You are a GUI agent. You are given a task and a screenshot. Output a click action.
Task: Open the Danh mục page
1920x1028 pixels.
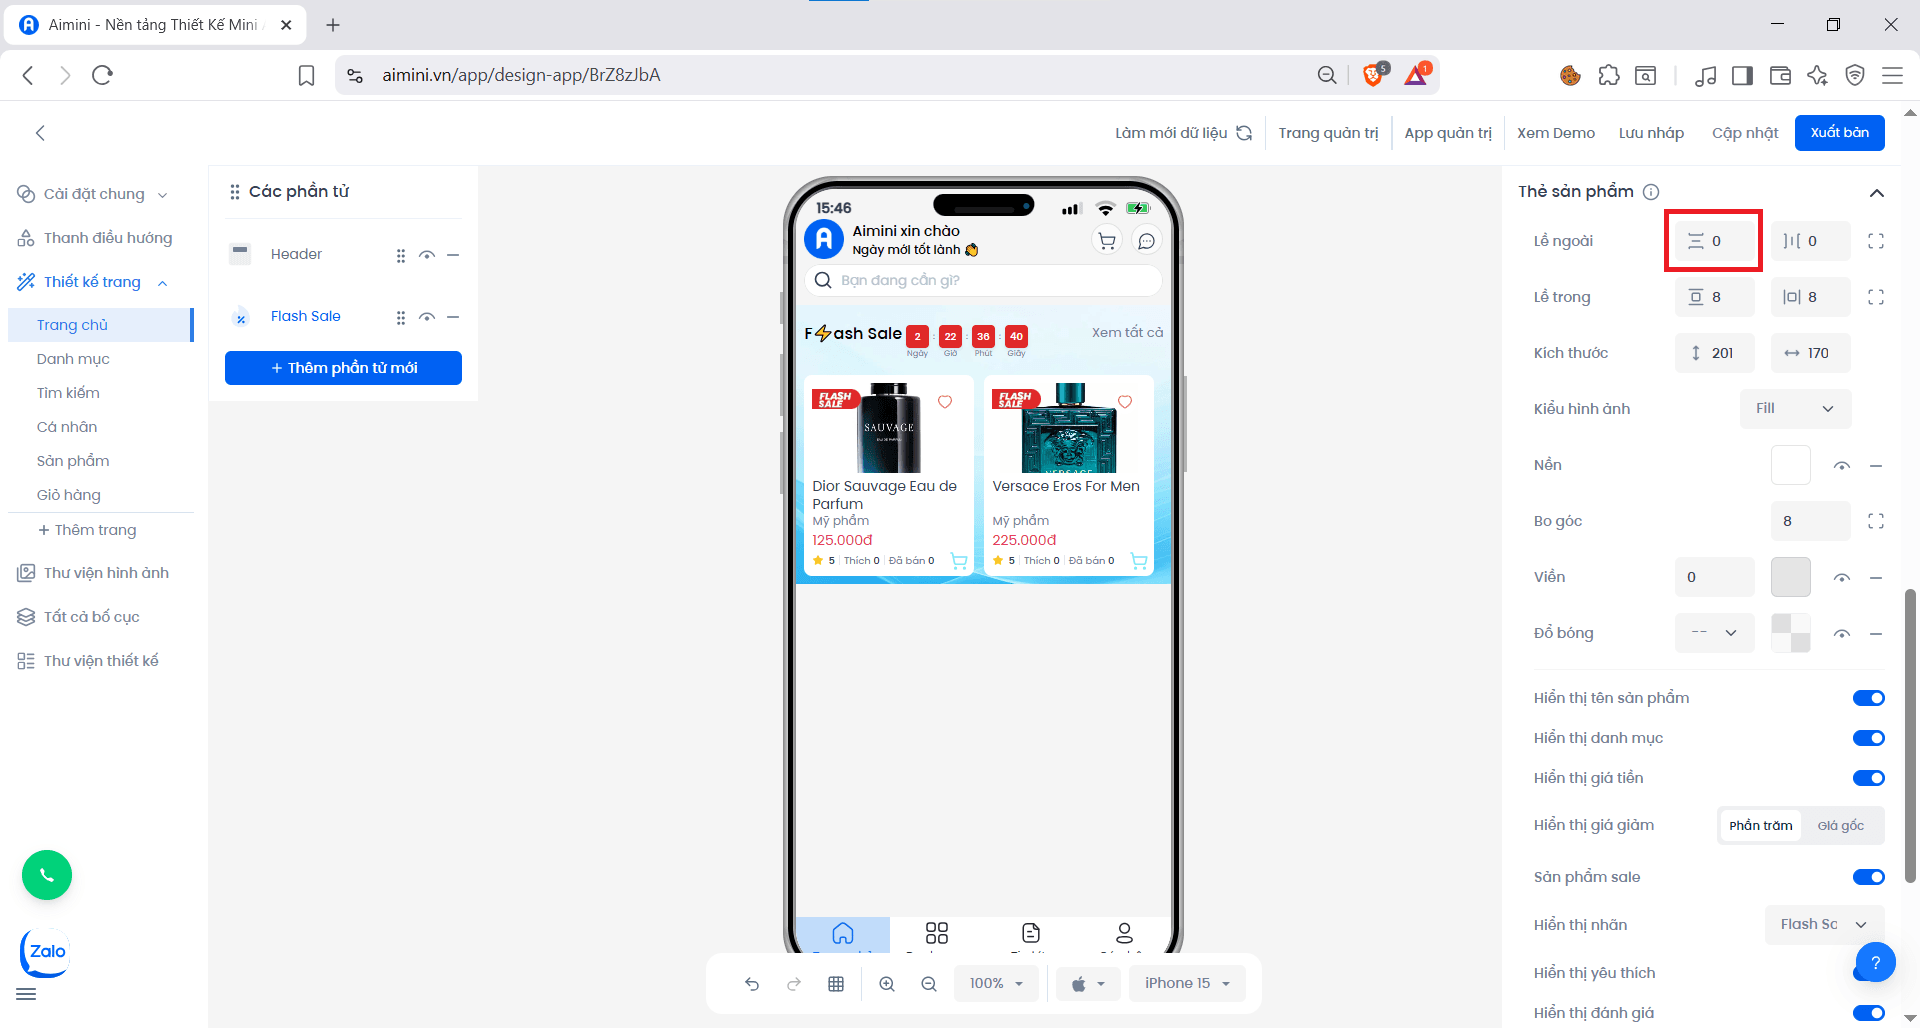pyautogui.click(x=73, y=359)
